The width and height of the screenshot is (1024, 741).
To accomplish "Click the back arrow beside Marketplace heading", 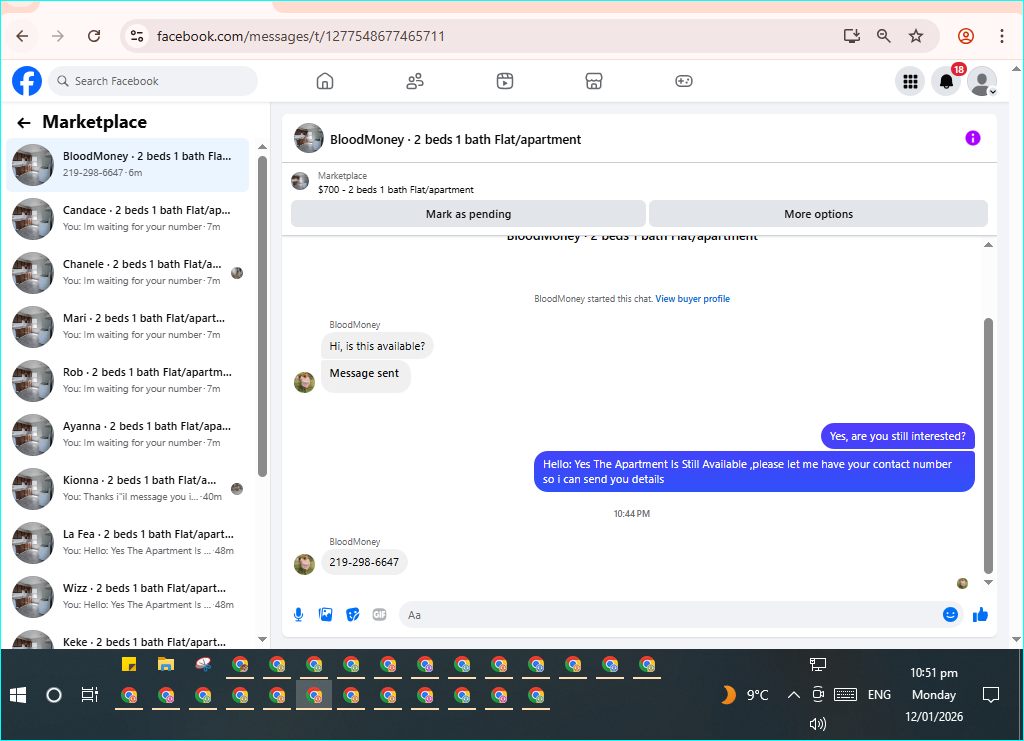I will [24, 123].
